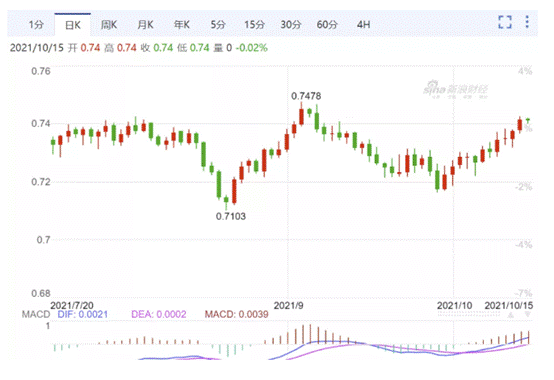Open the 5分 interval tab

pos(218,25)
